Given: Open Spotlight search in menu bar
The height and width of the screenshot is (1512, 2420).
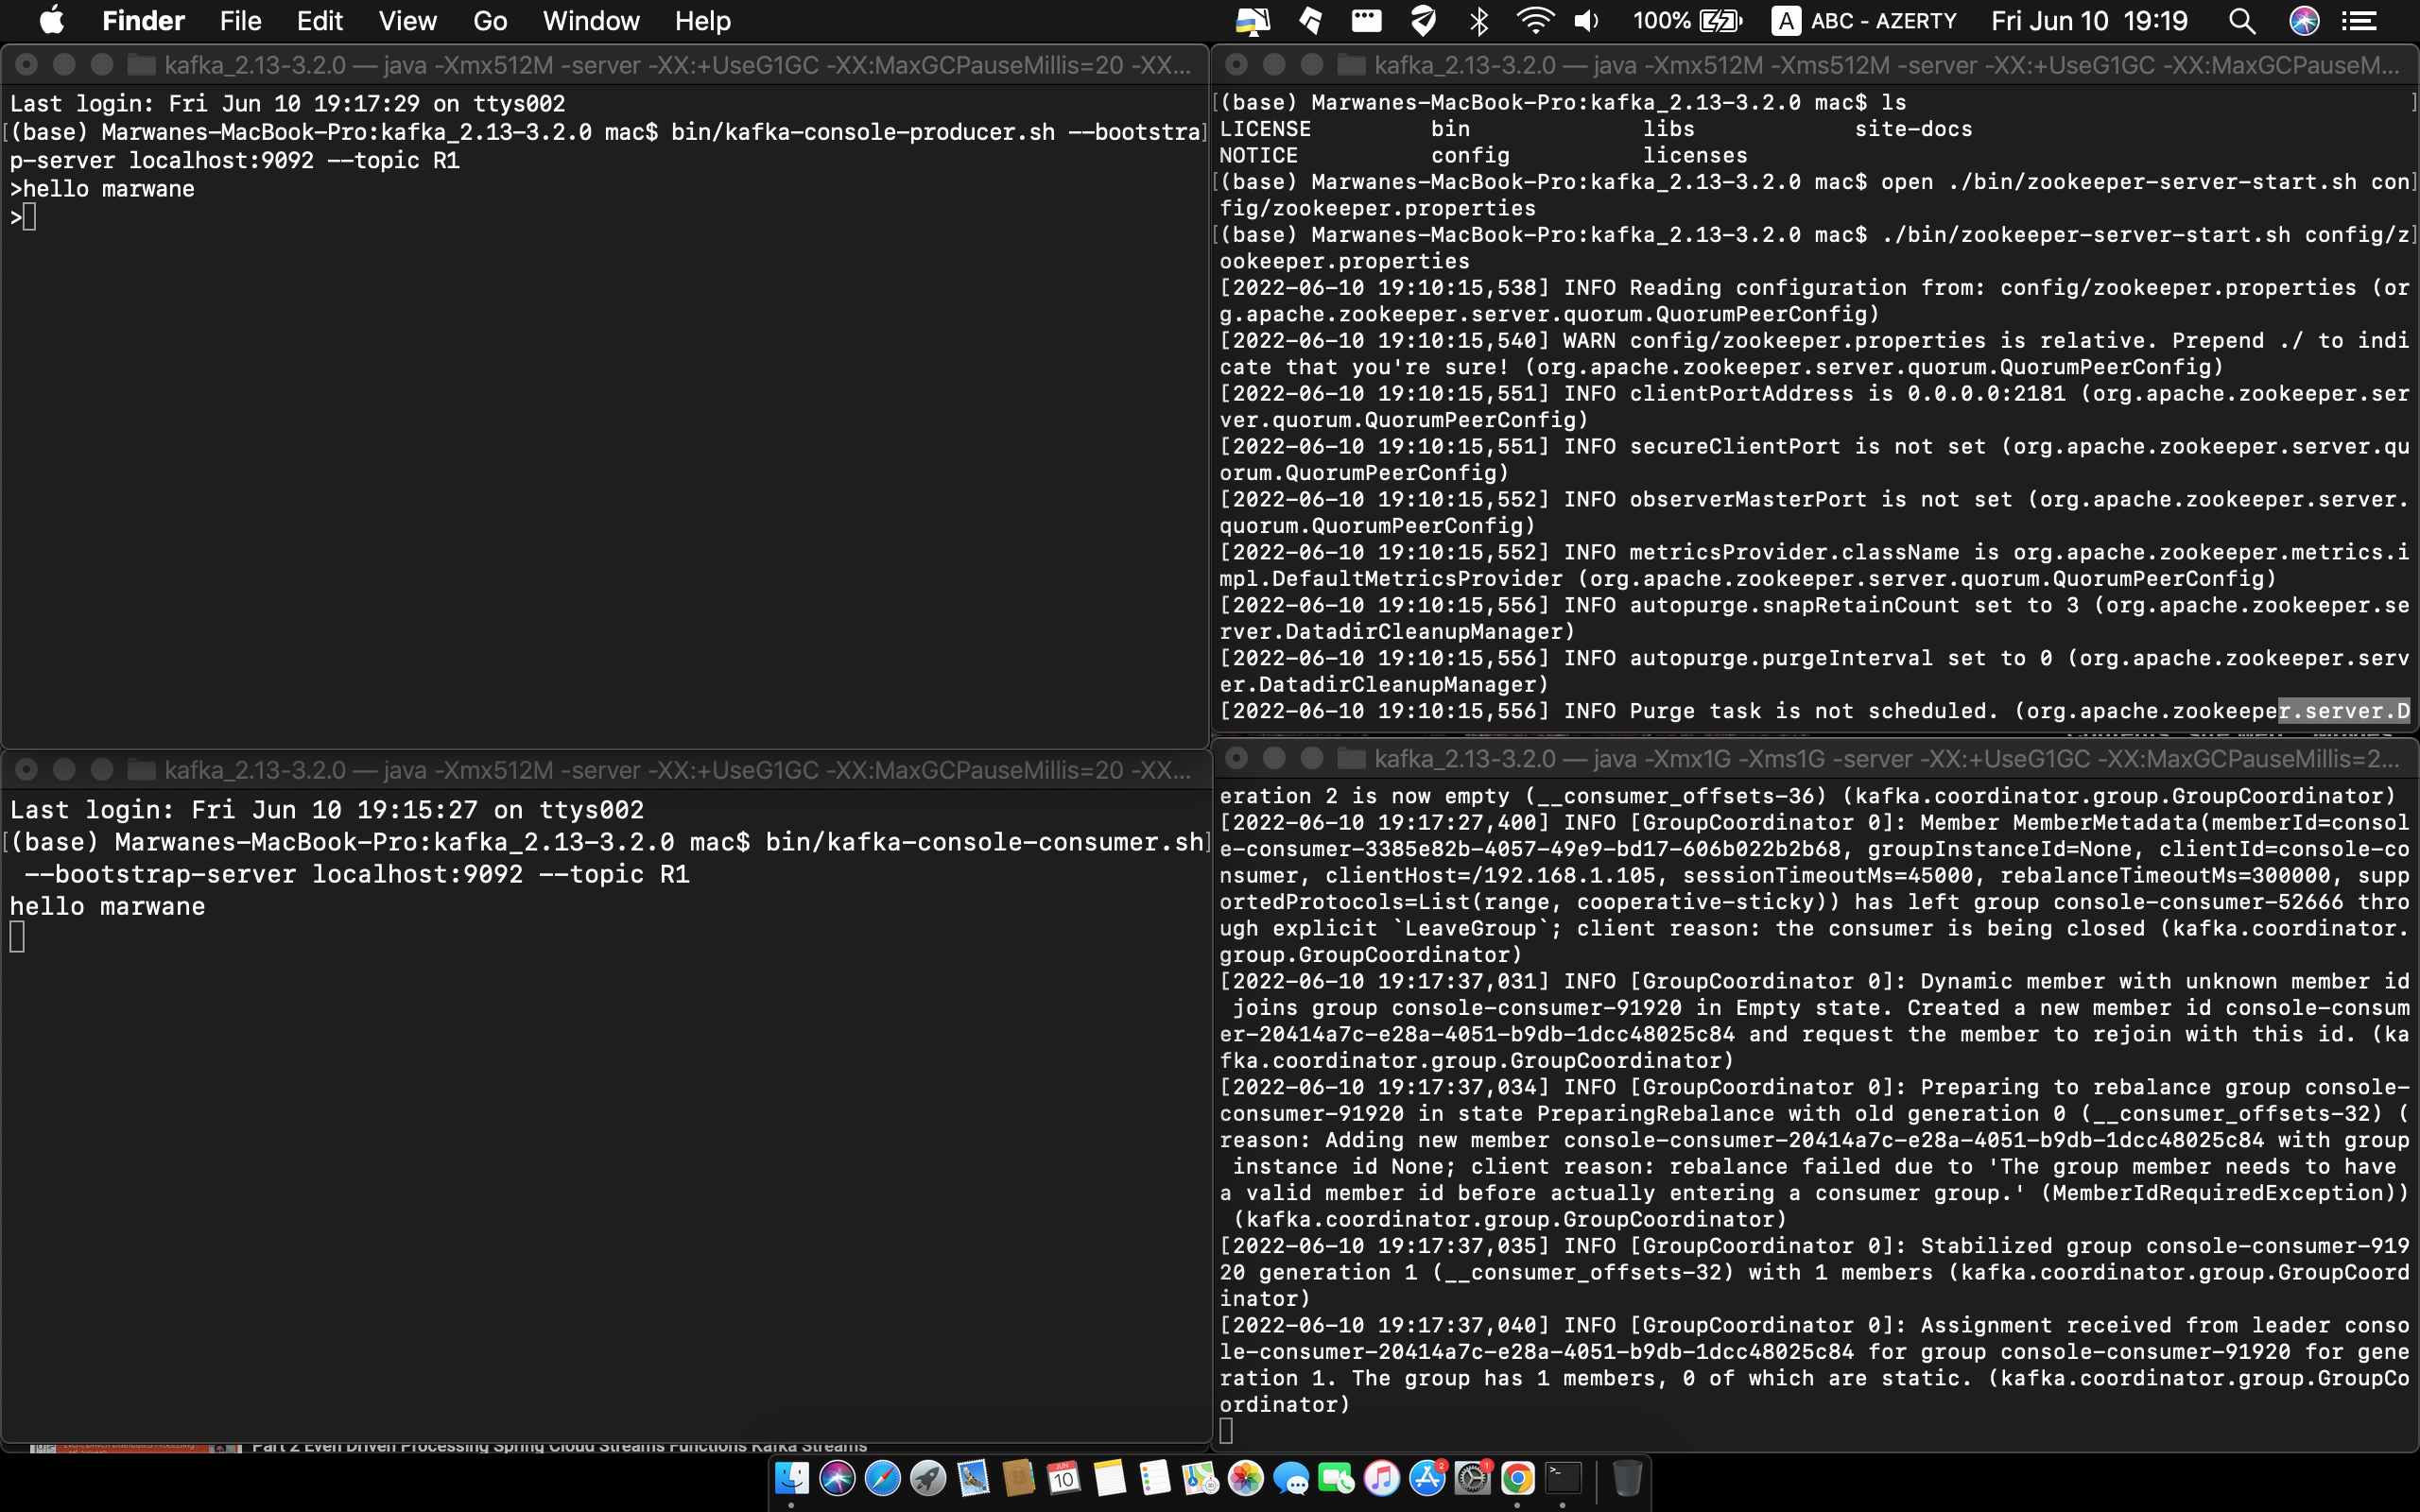Looking at the screenshot, I should point(2242,21).
